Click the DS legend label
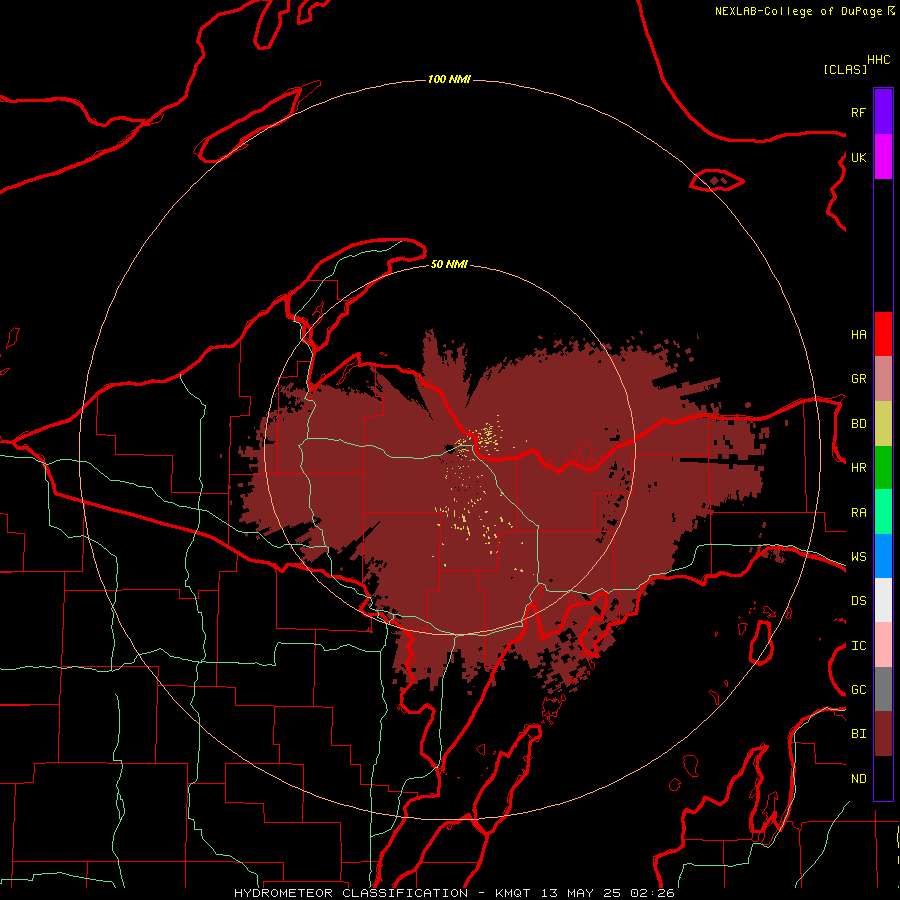The image size is (900, 900). click(x=859, y=601)
